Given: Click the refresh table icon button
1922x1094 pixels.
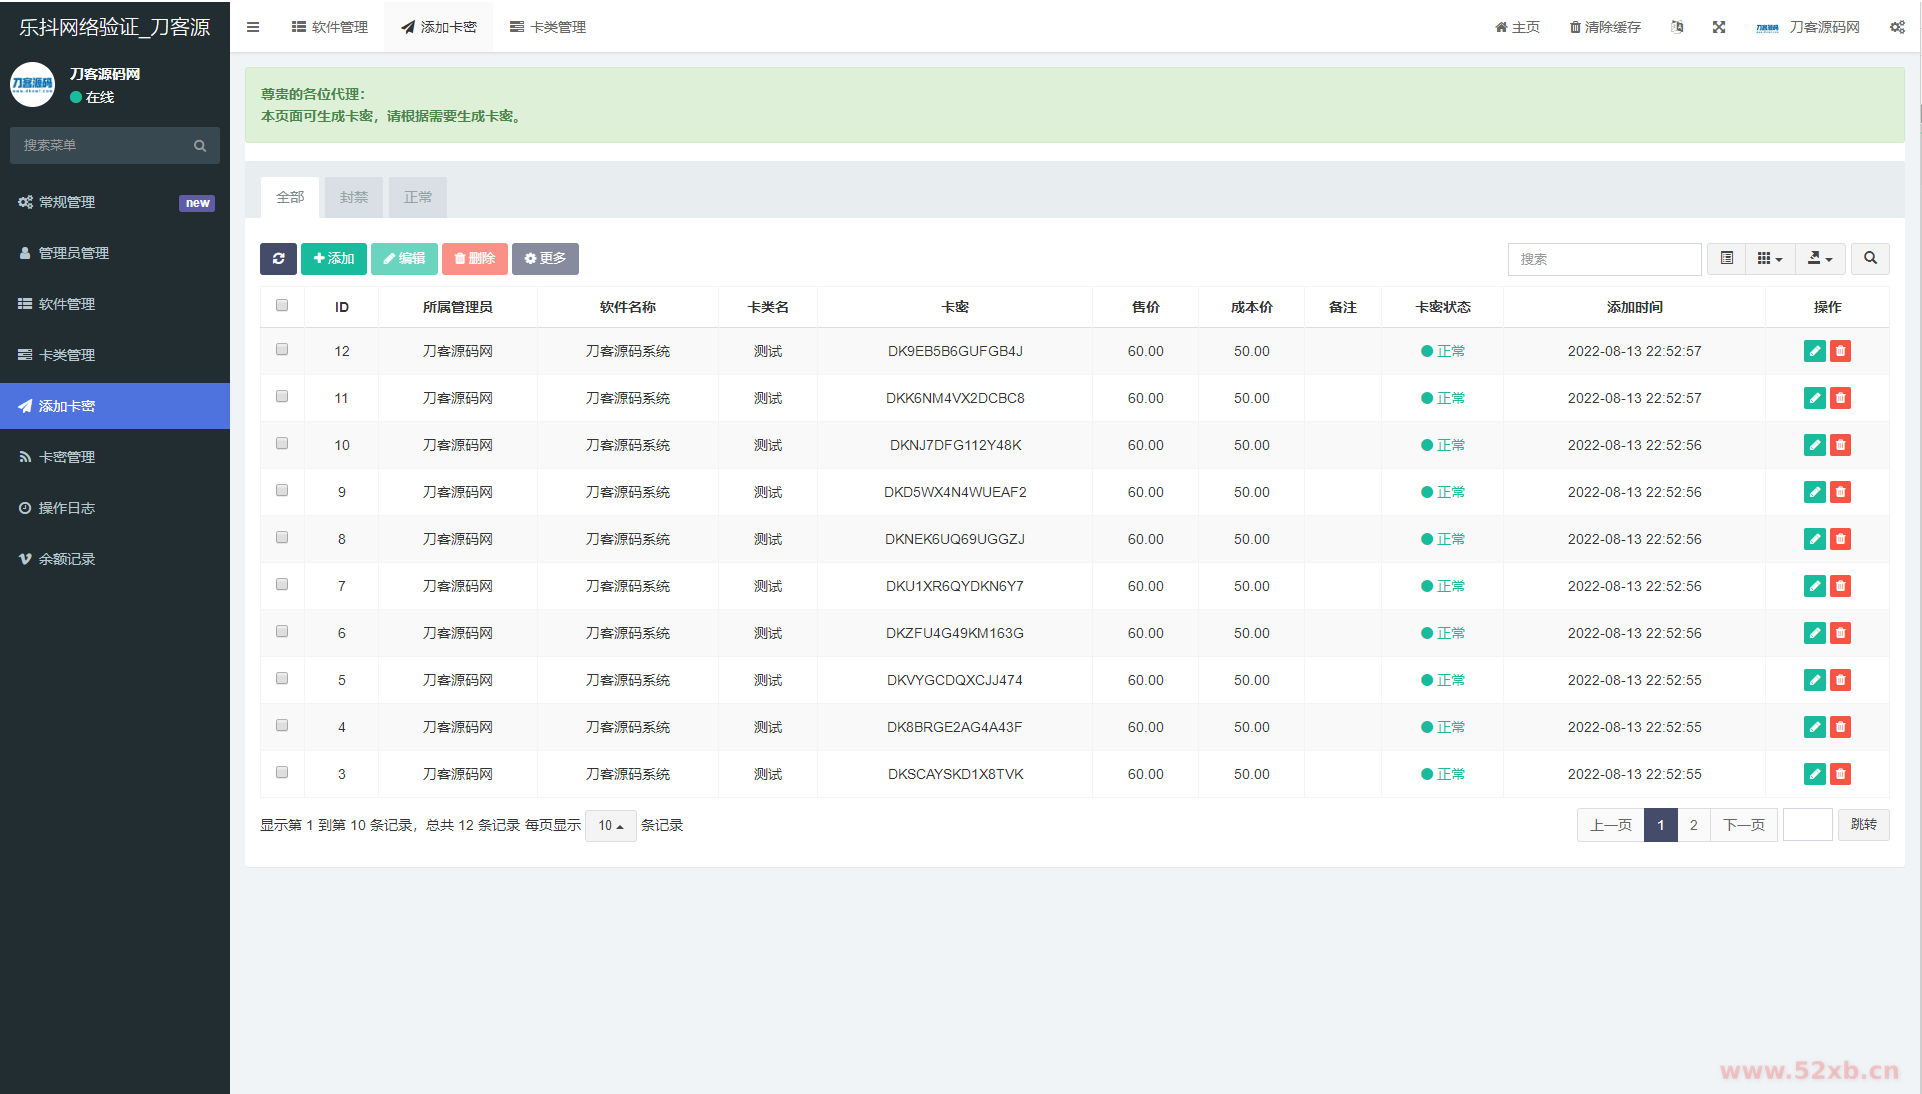Looking at the screenshot, I should click(x=278, y=259).
